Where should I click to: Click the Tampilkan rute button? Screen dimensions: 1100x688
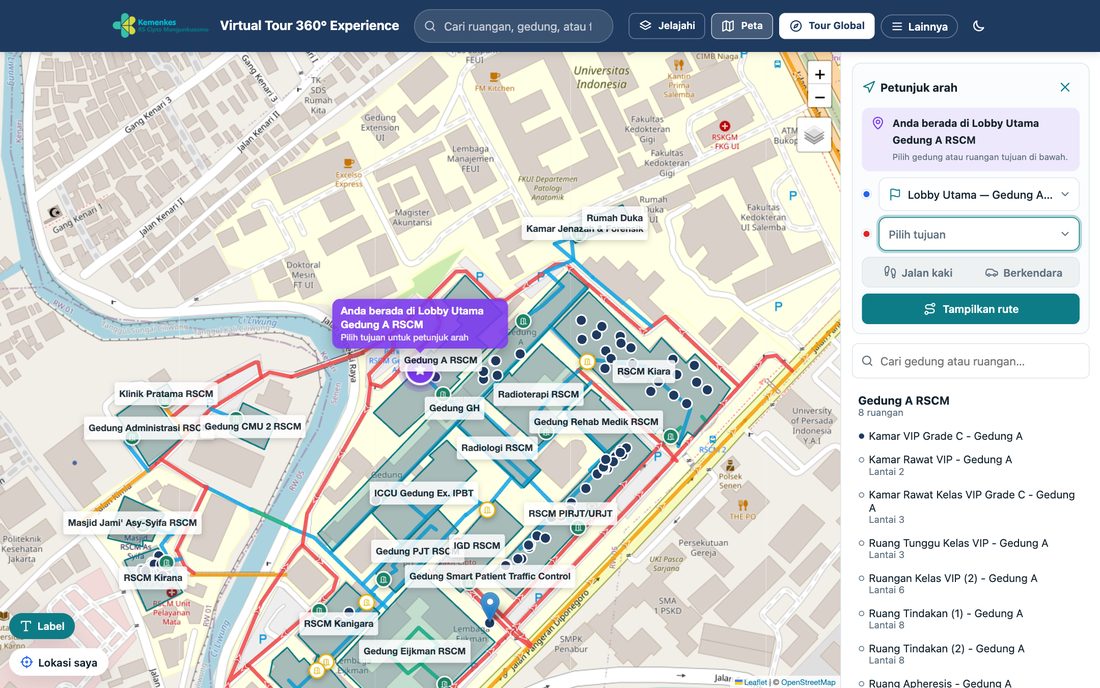click(970, 309)
